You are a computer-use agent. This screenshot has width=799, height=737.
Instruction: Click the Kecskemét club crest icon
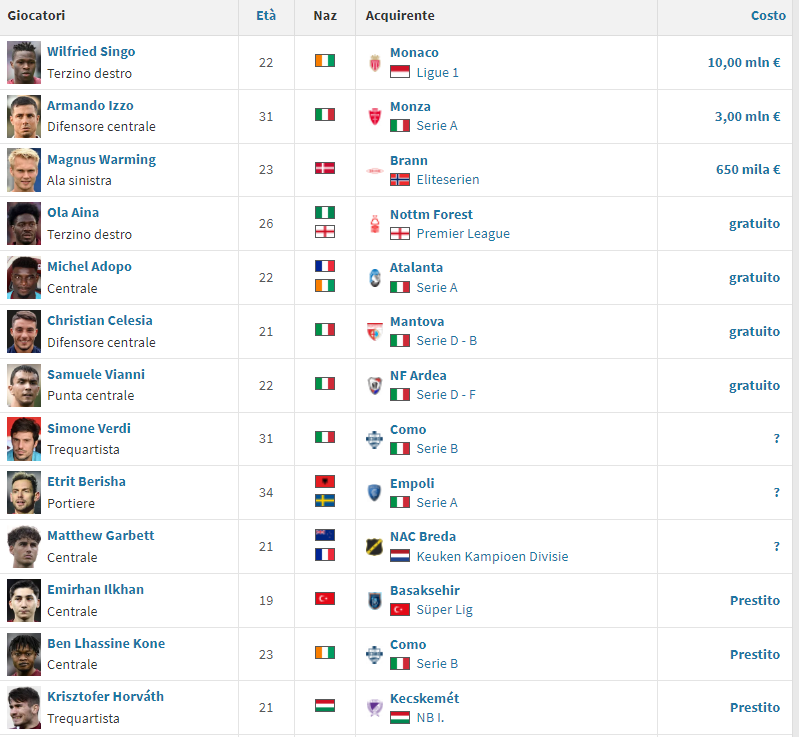pos(375,708)
